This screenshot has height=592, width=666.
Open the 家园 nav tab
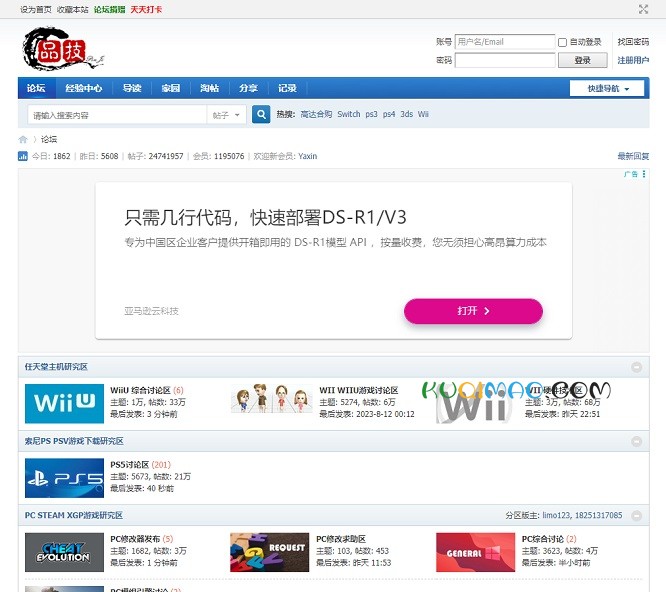[171, 88]
